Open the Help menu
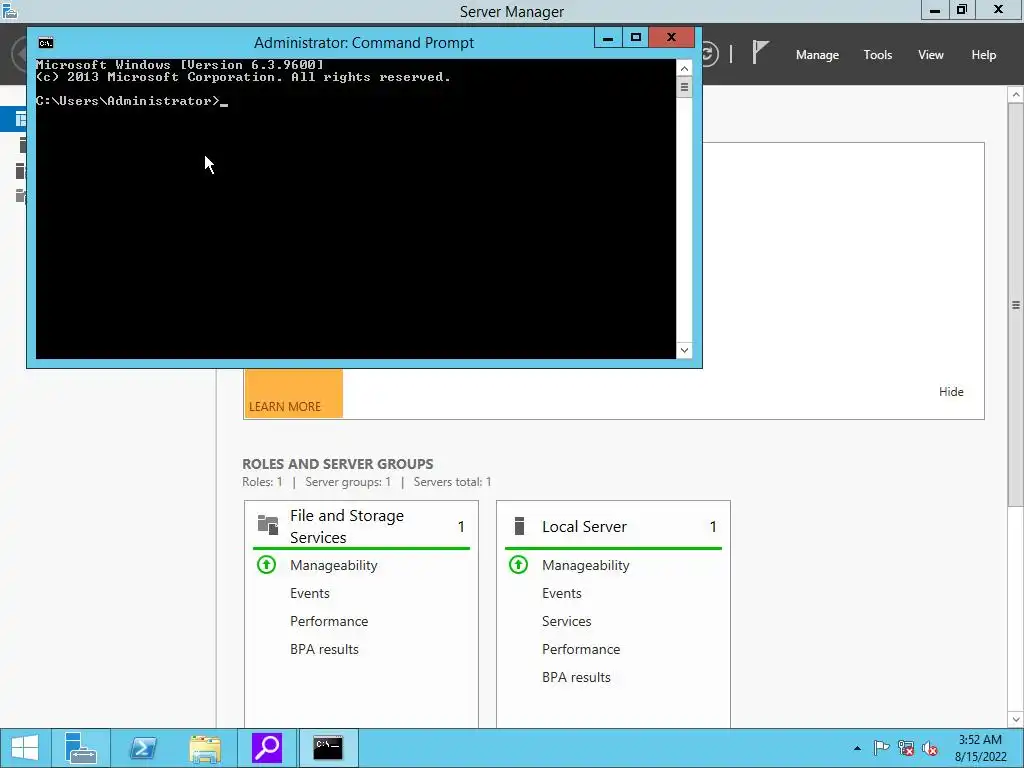Screen dimensions: 1024x768 click(x=983, y=55)
